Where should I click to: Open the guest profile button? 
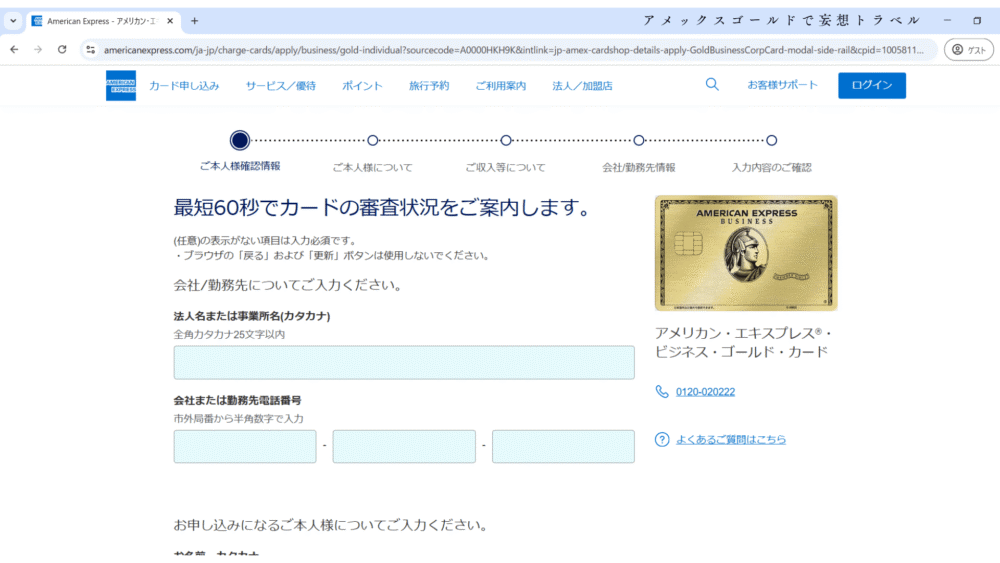pos(968,50)
